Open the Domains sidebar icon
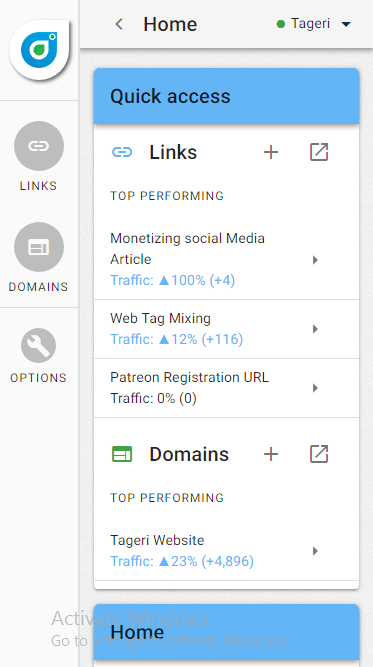 point(39,247)
